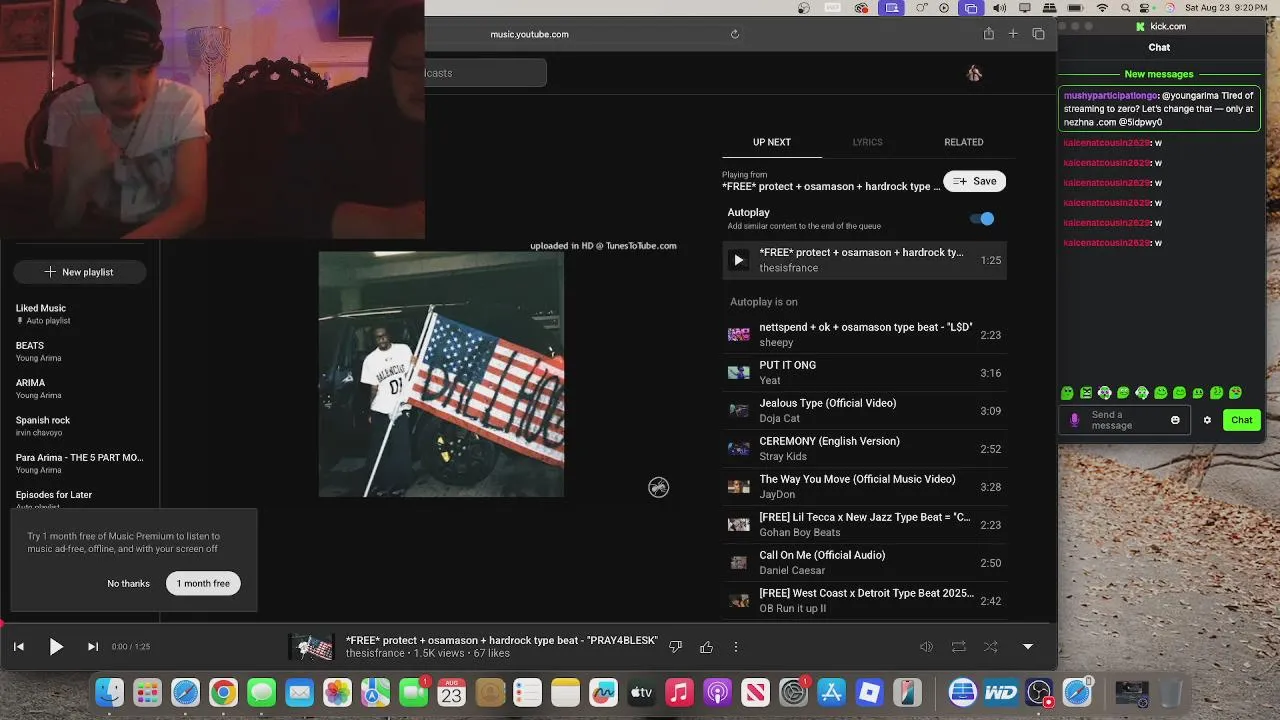Viewport: 1280px width, 720px height.
Task: Collapse the player page arrow
Action: [1028, 647]
